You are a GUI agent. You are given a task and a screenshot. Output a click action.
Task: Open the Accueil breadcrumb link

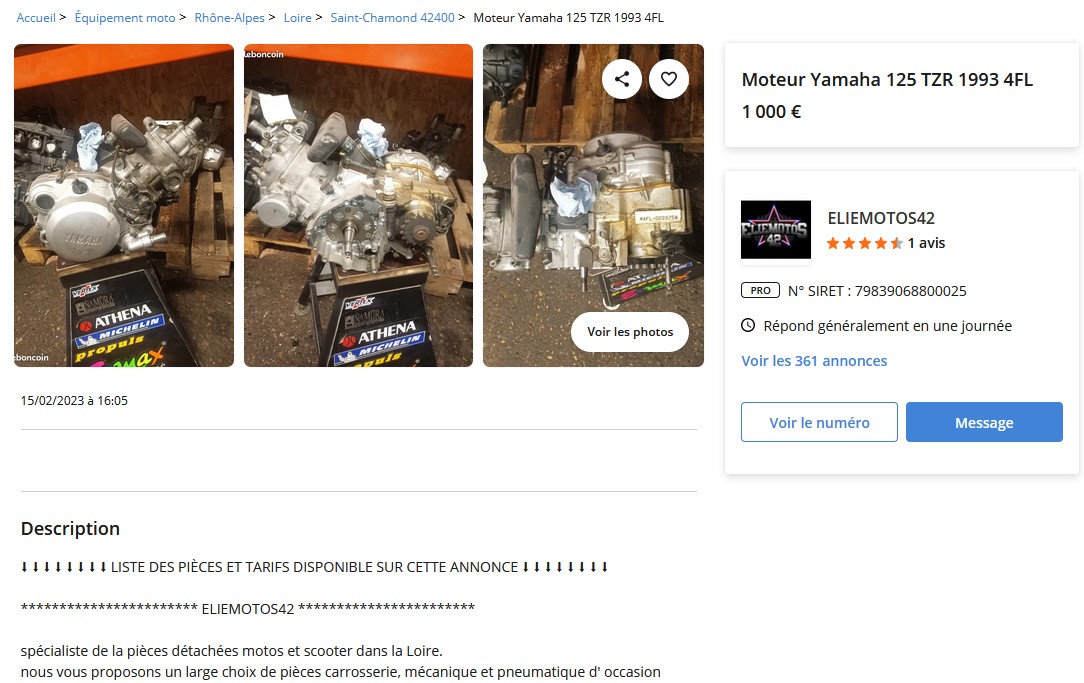(36, 17)
